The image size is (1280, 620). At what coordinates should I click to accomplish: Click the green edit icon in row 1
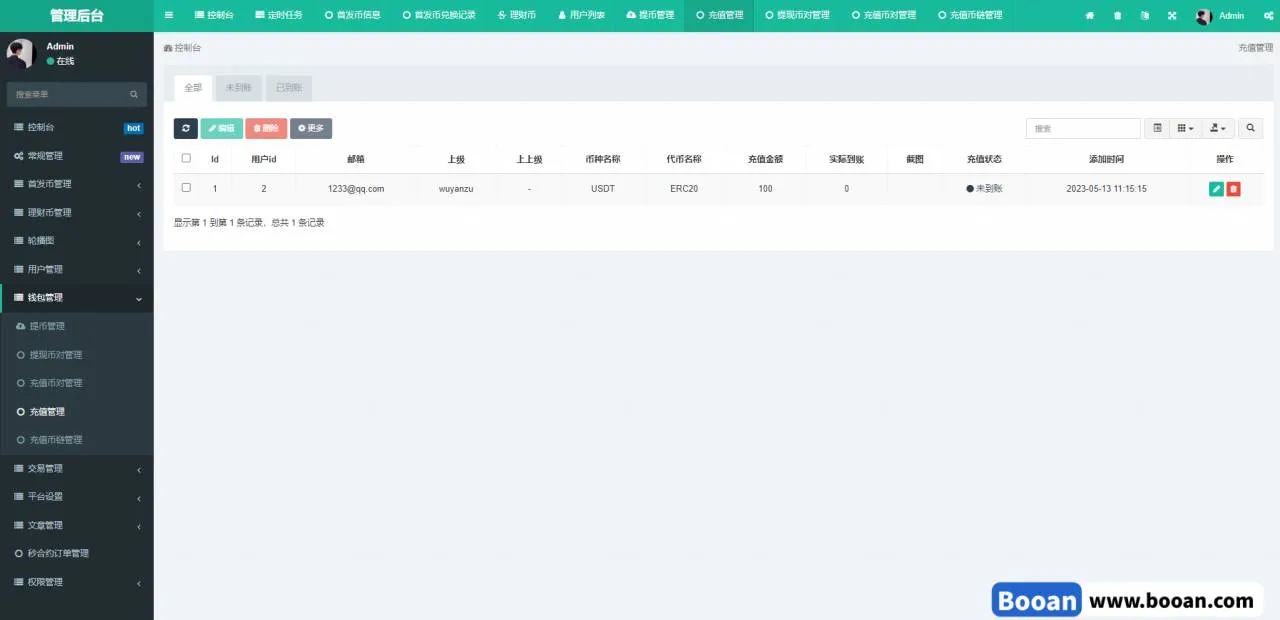[x=1216, y=189]
